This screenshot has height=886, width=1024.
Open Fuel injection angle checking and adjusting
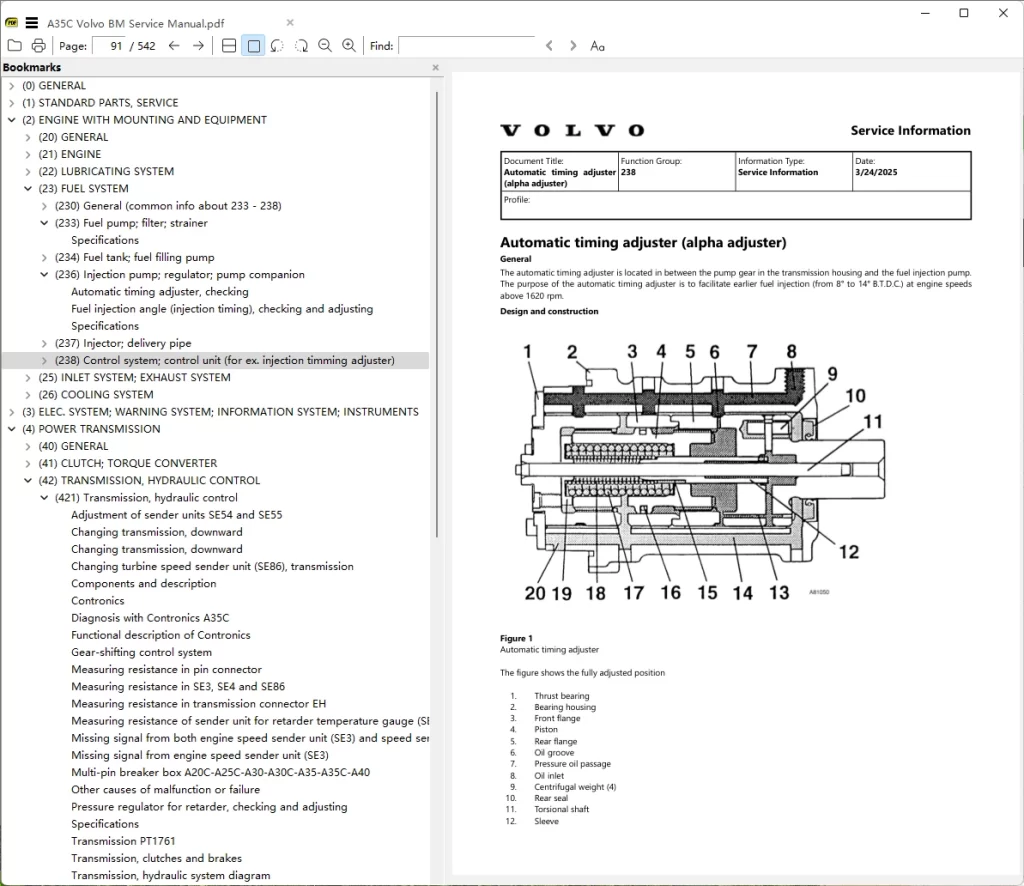(x=222, y=309)
